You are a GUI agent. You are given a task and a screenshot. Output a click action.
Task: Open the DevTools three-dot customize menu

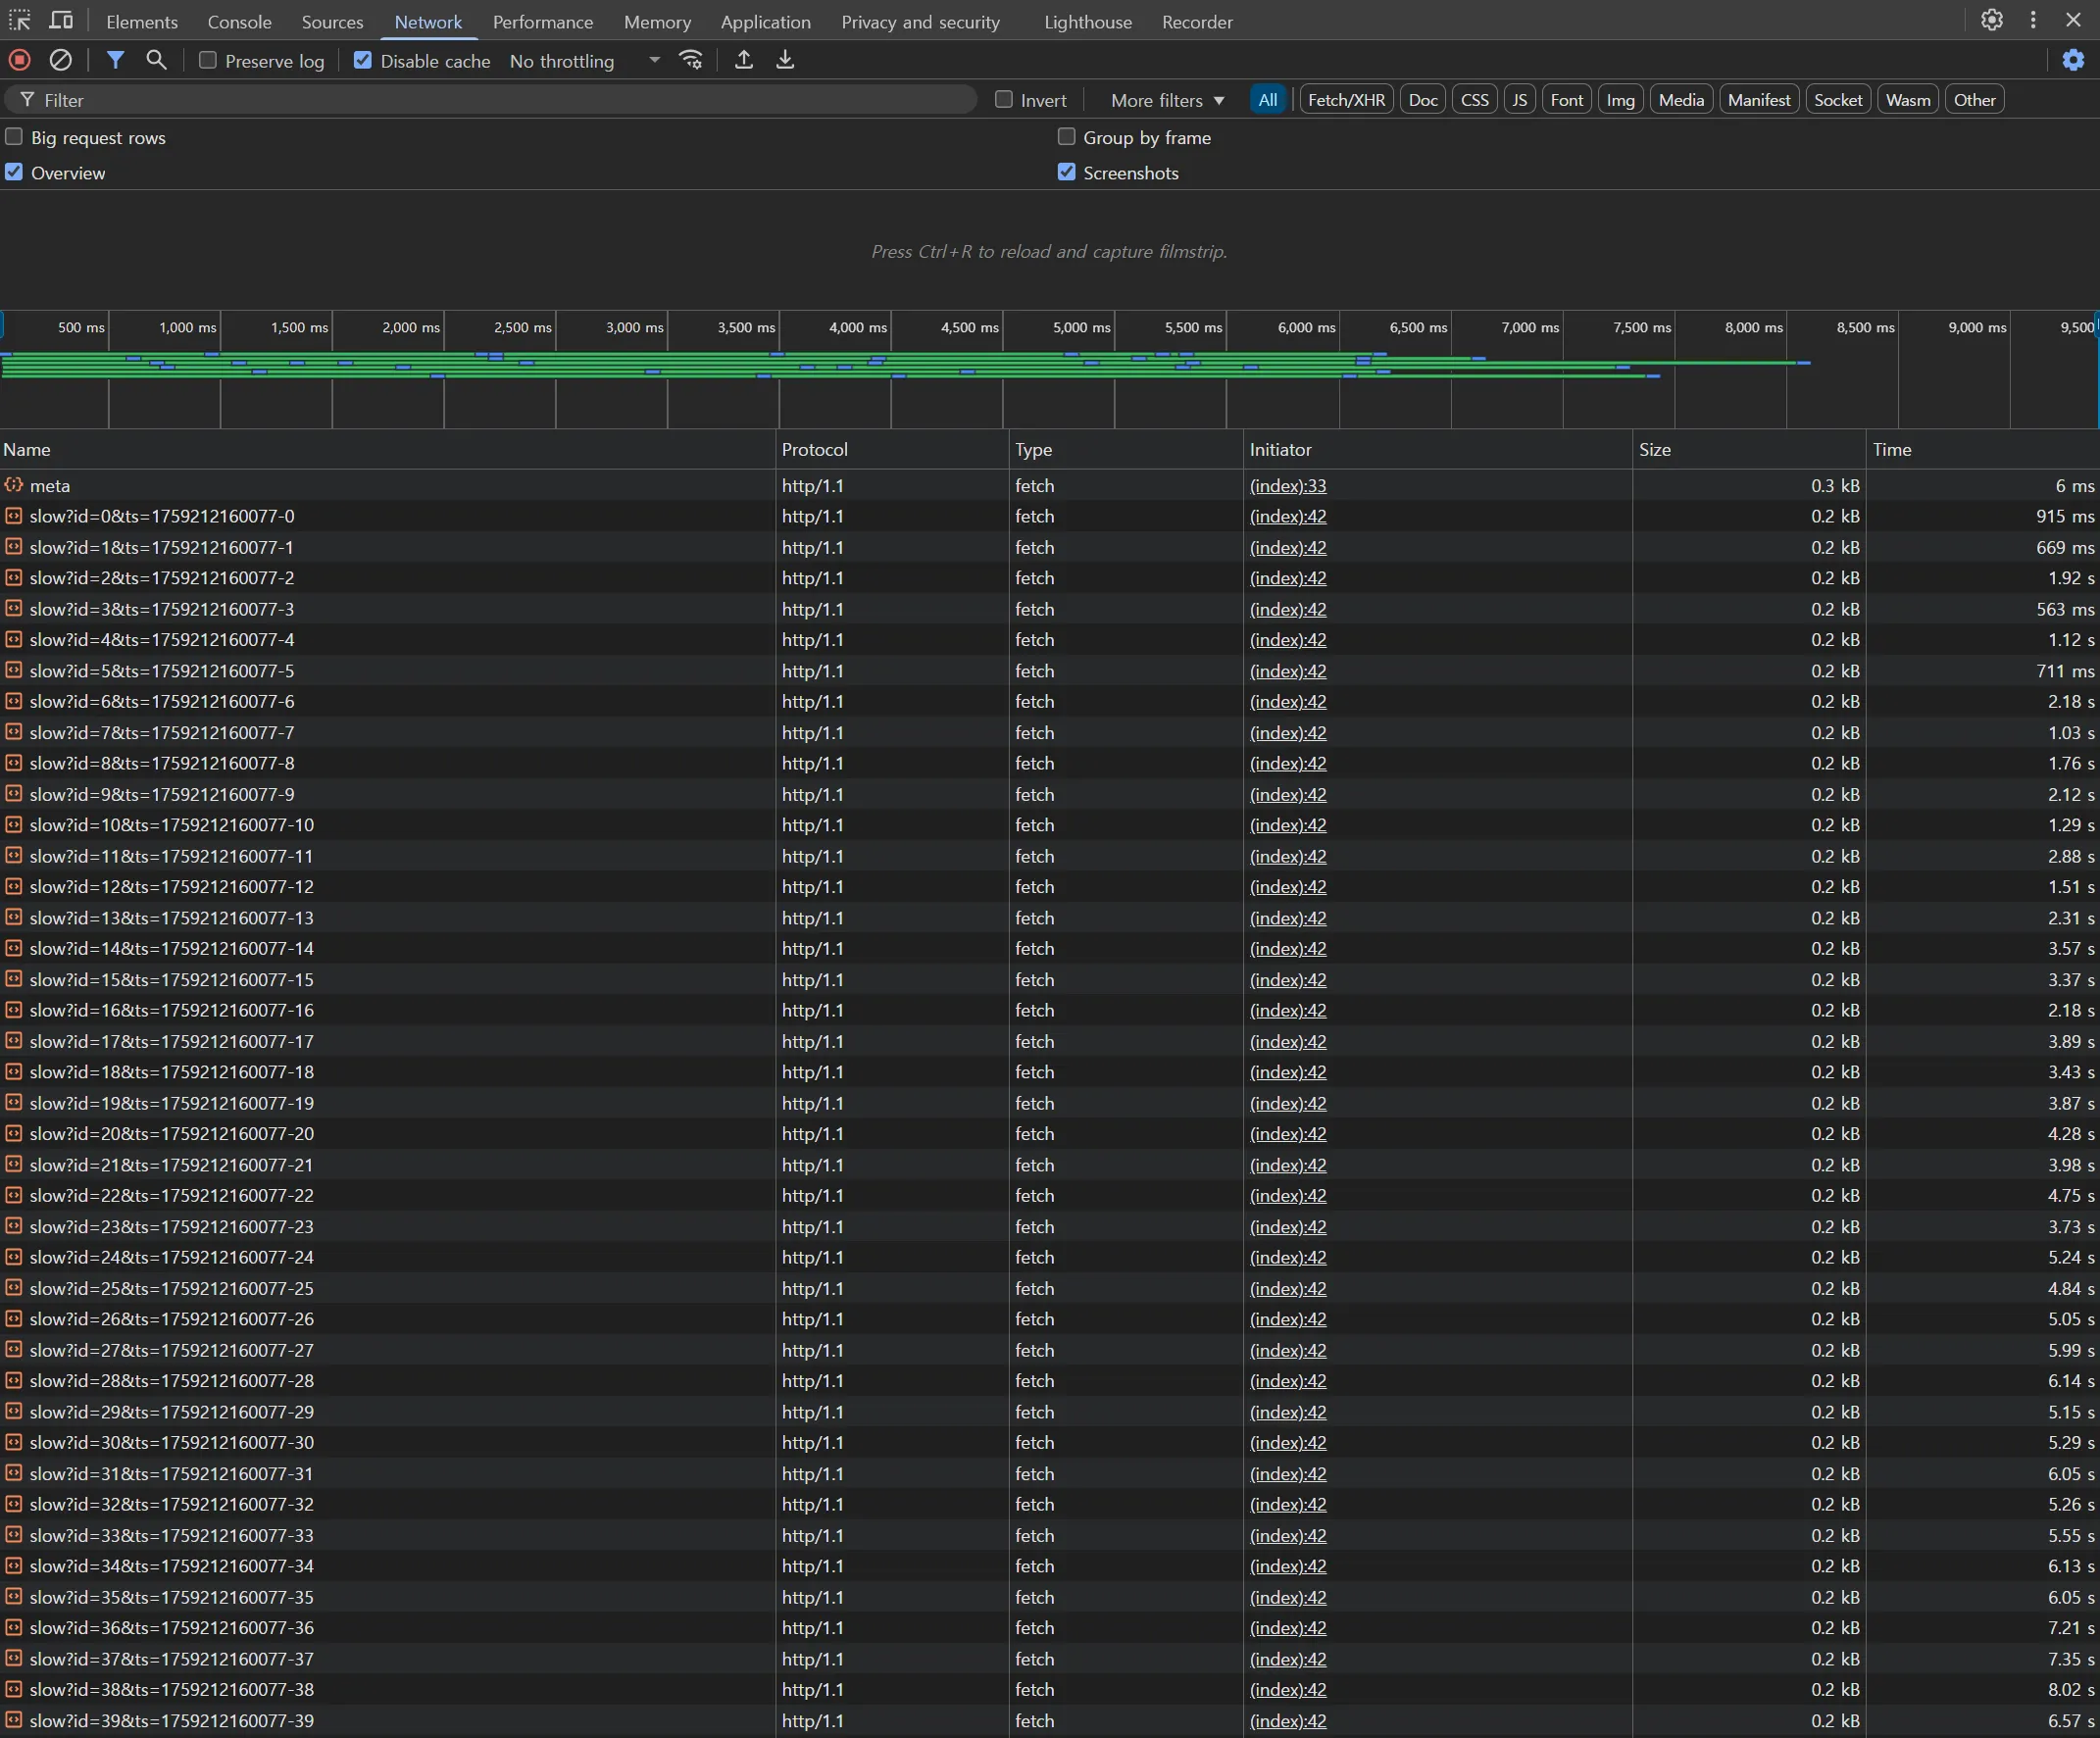(2033, 21)
